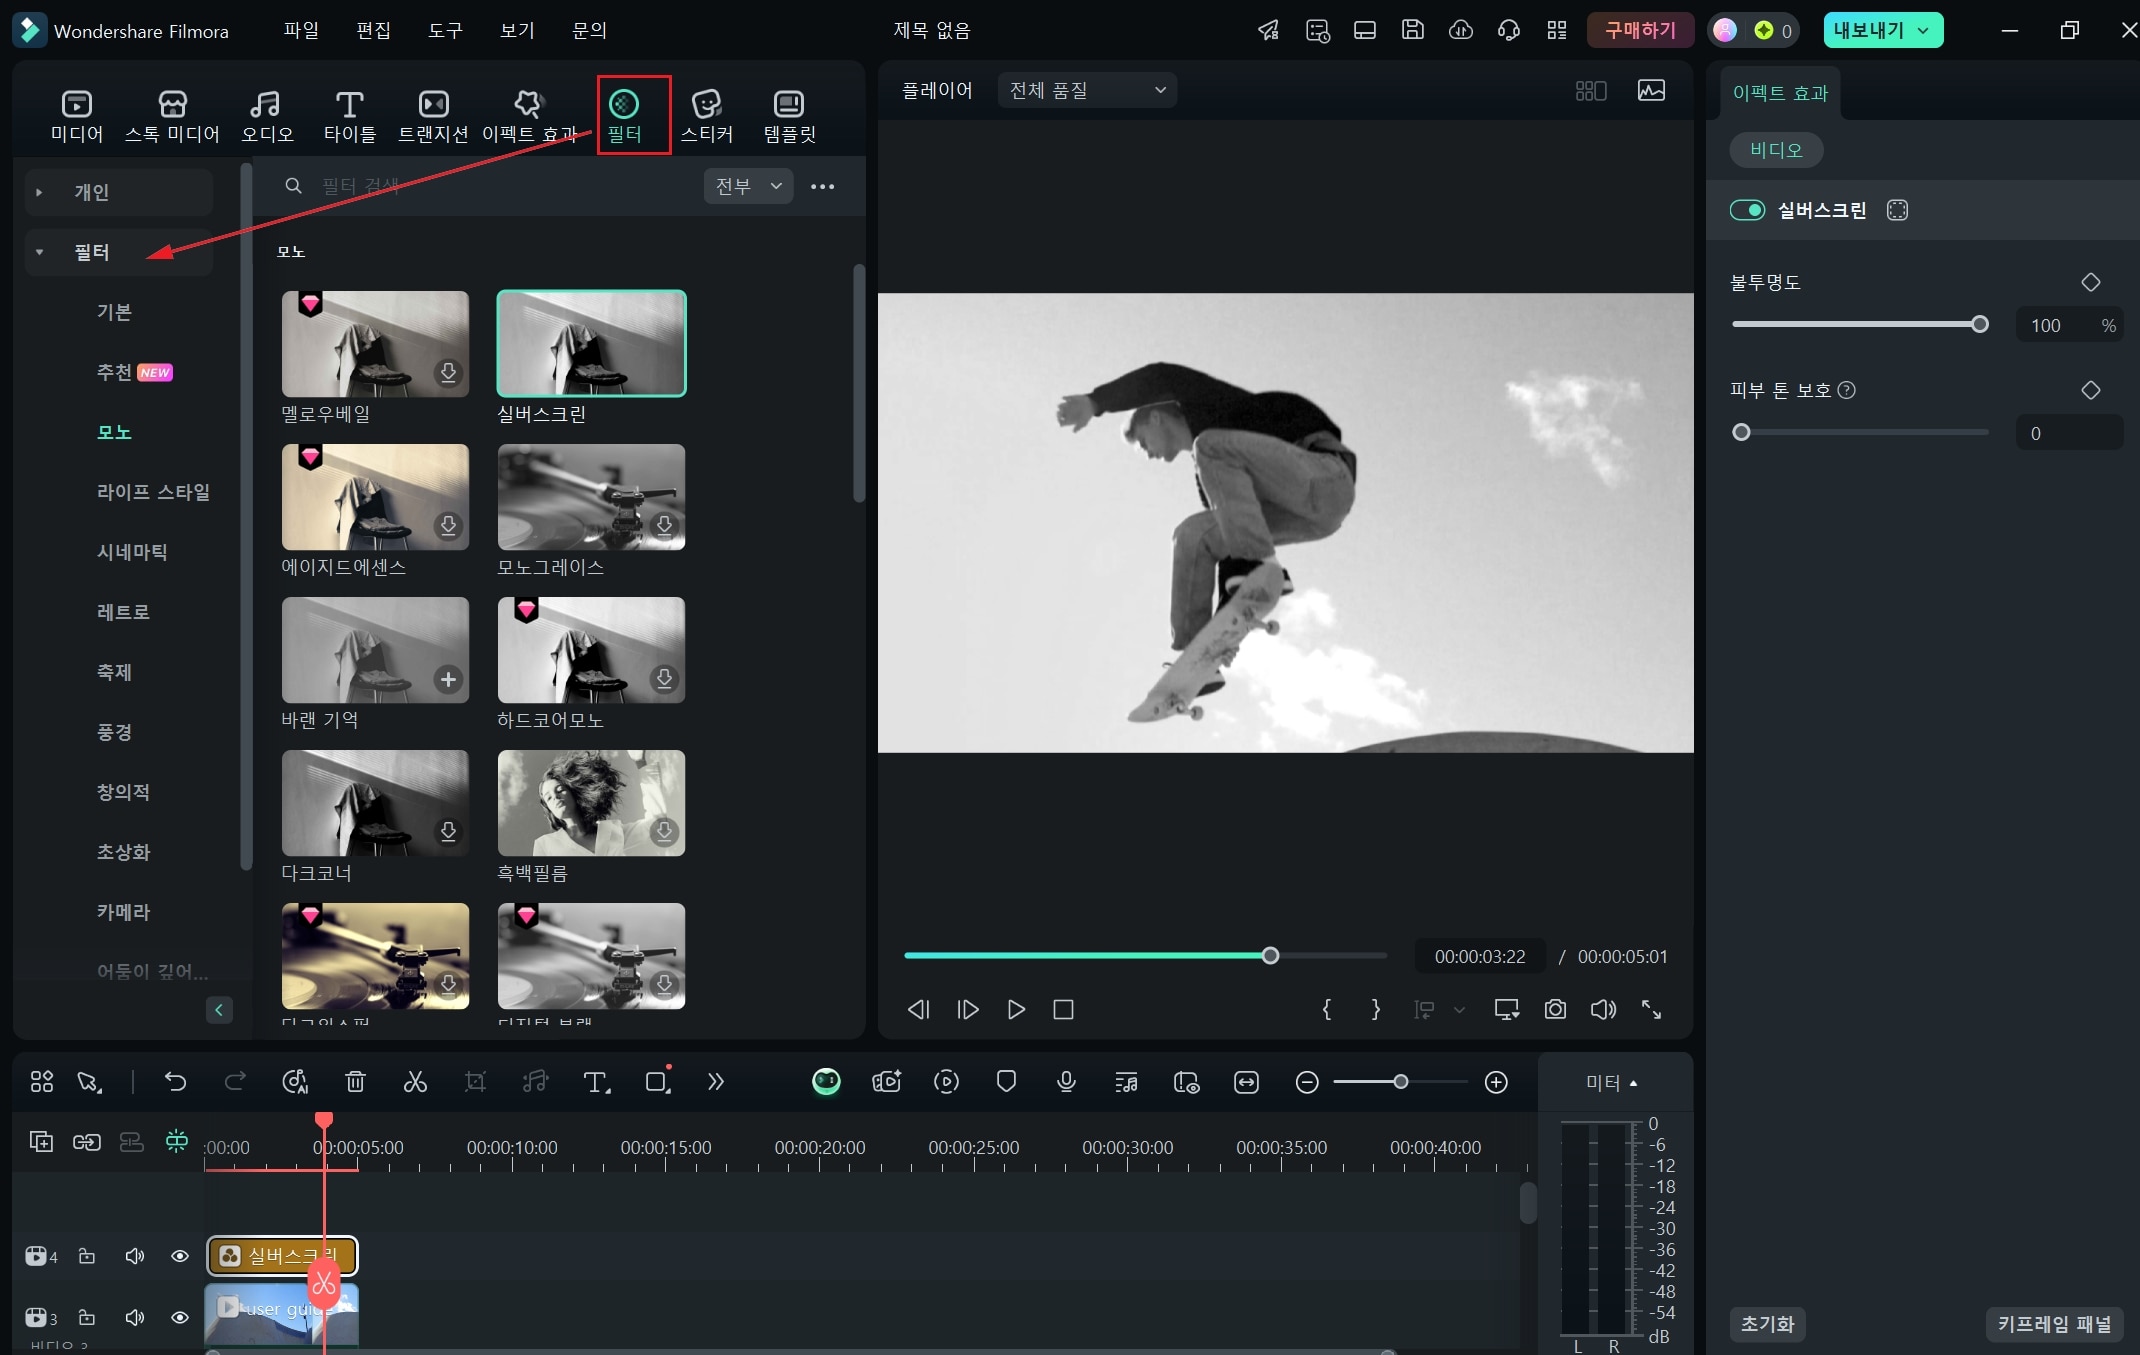
Task: Select the 시네마틱 filter category
Action: point(132,552)
